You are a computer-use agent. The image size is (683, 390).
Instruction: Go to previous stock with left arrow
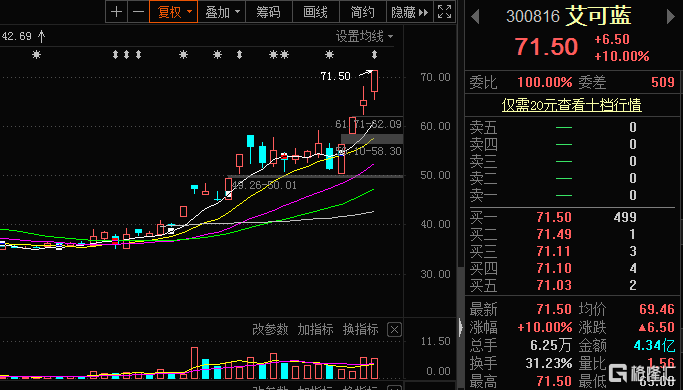click(x=475, y=17)
